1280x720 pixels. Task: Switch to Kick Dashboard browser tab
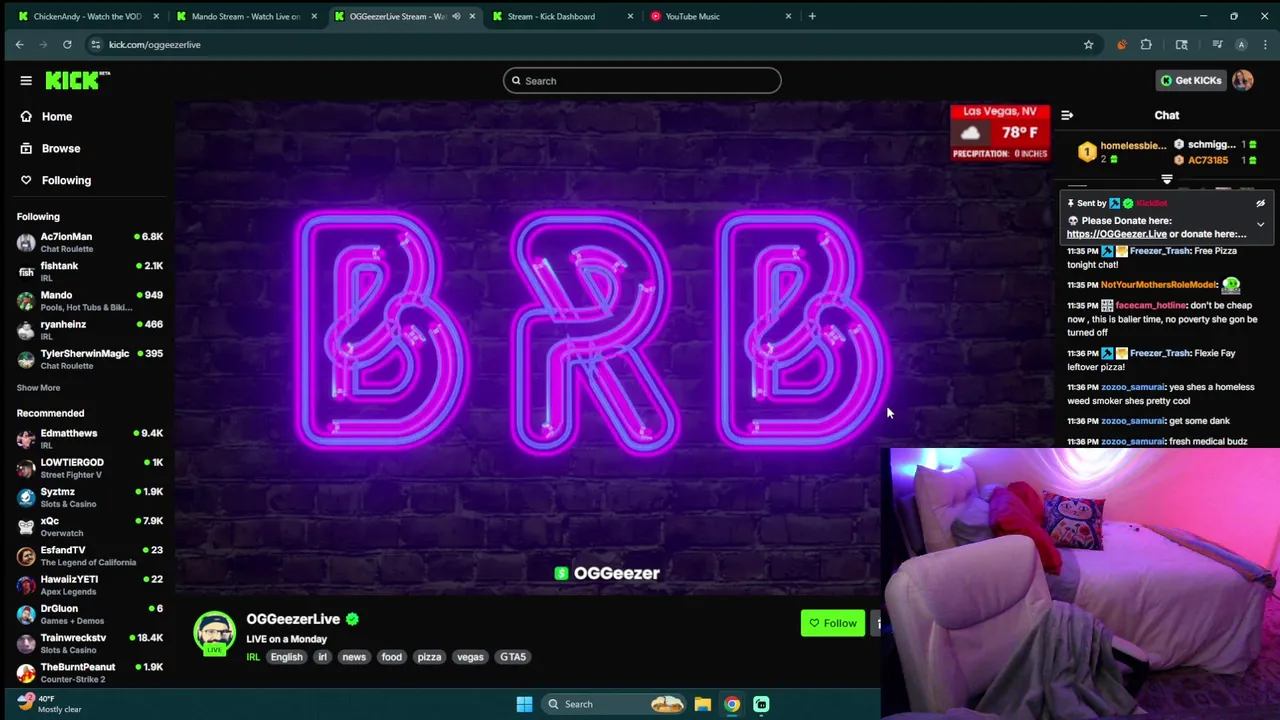[x=562, y=16]
